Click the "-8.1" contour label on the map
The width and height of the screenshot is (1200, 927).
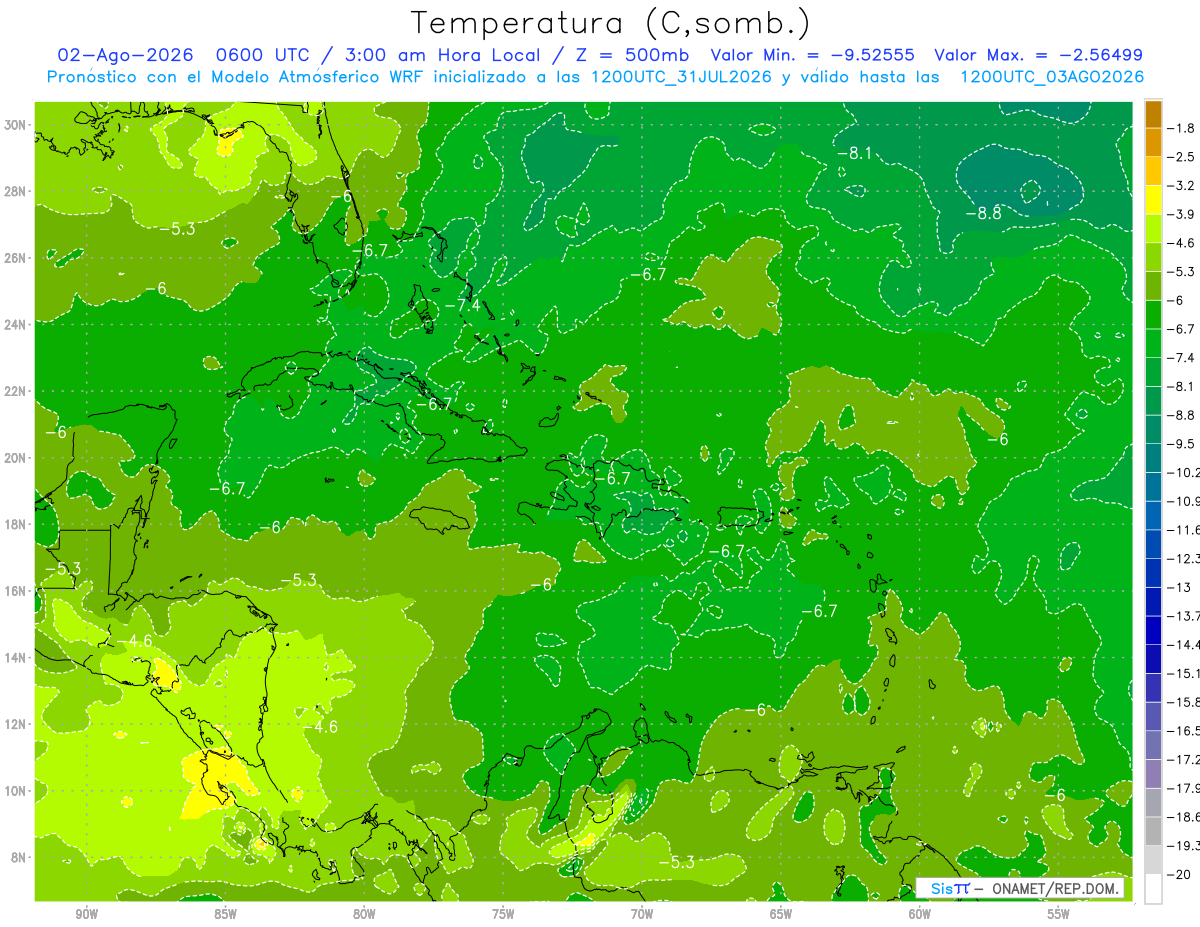[x=855, y=153]
